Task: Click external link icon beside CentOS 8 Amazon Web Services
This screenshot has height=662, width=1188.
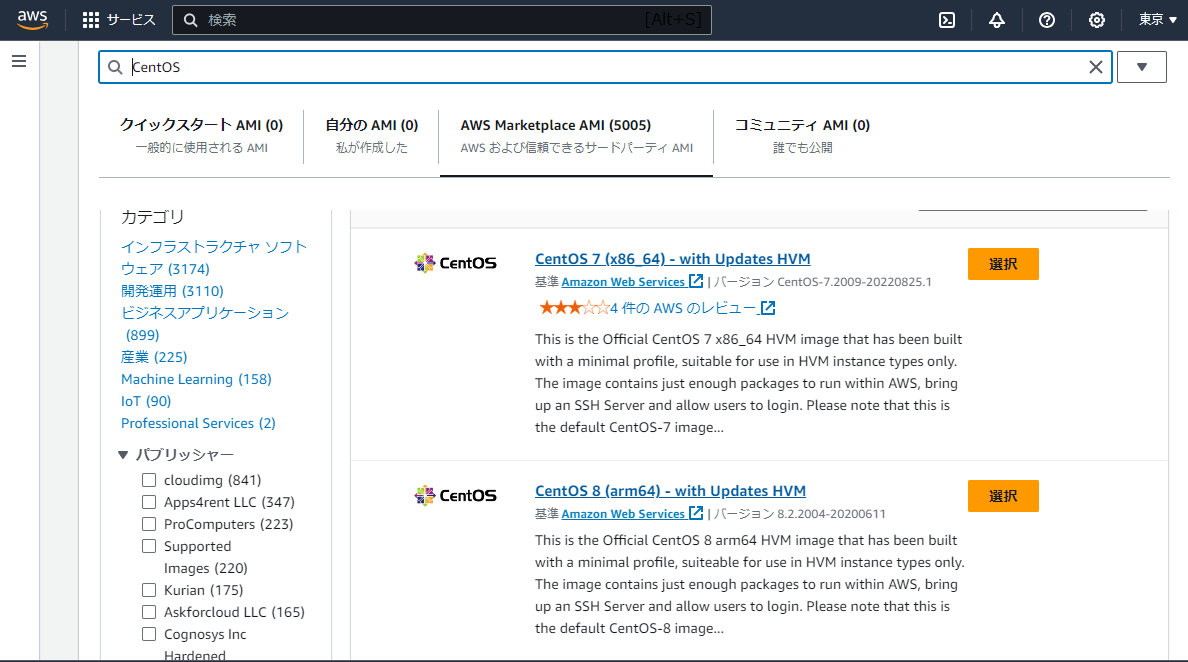Action: click(x=696, y=513)
